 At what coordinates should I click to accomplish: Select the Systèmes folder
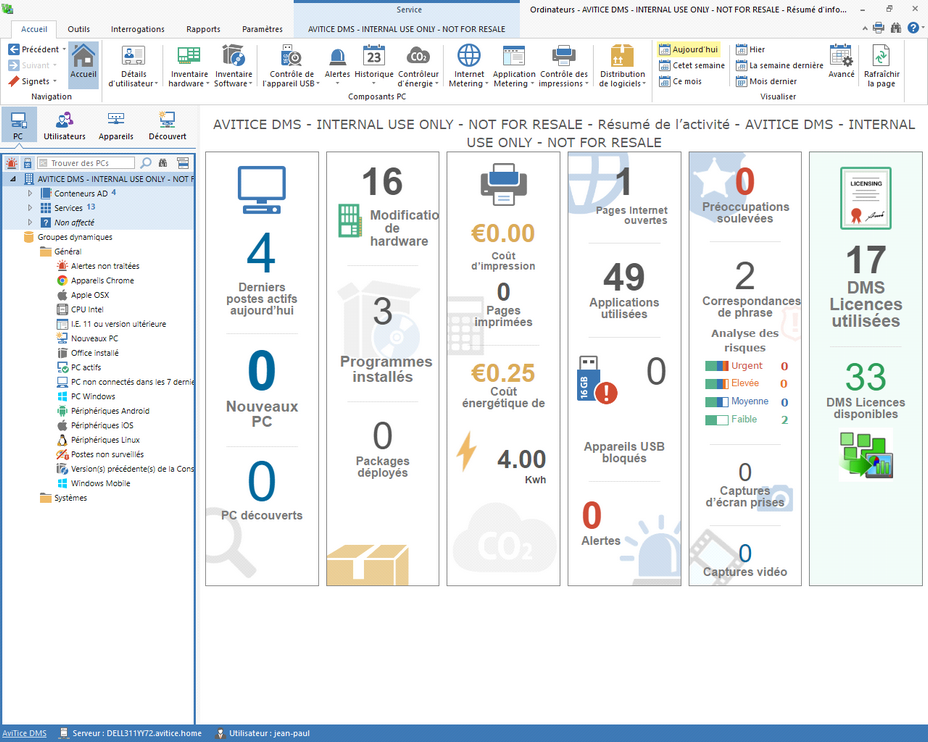coord(63,498)
